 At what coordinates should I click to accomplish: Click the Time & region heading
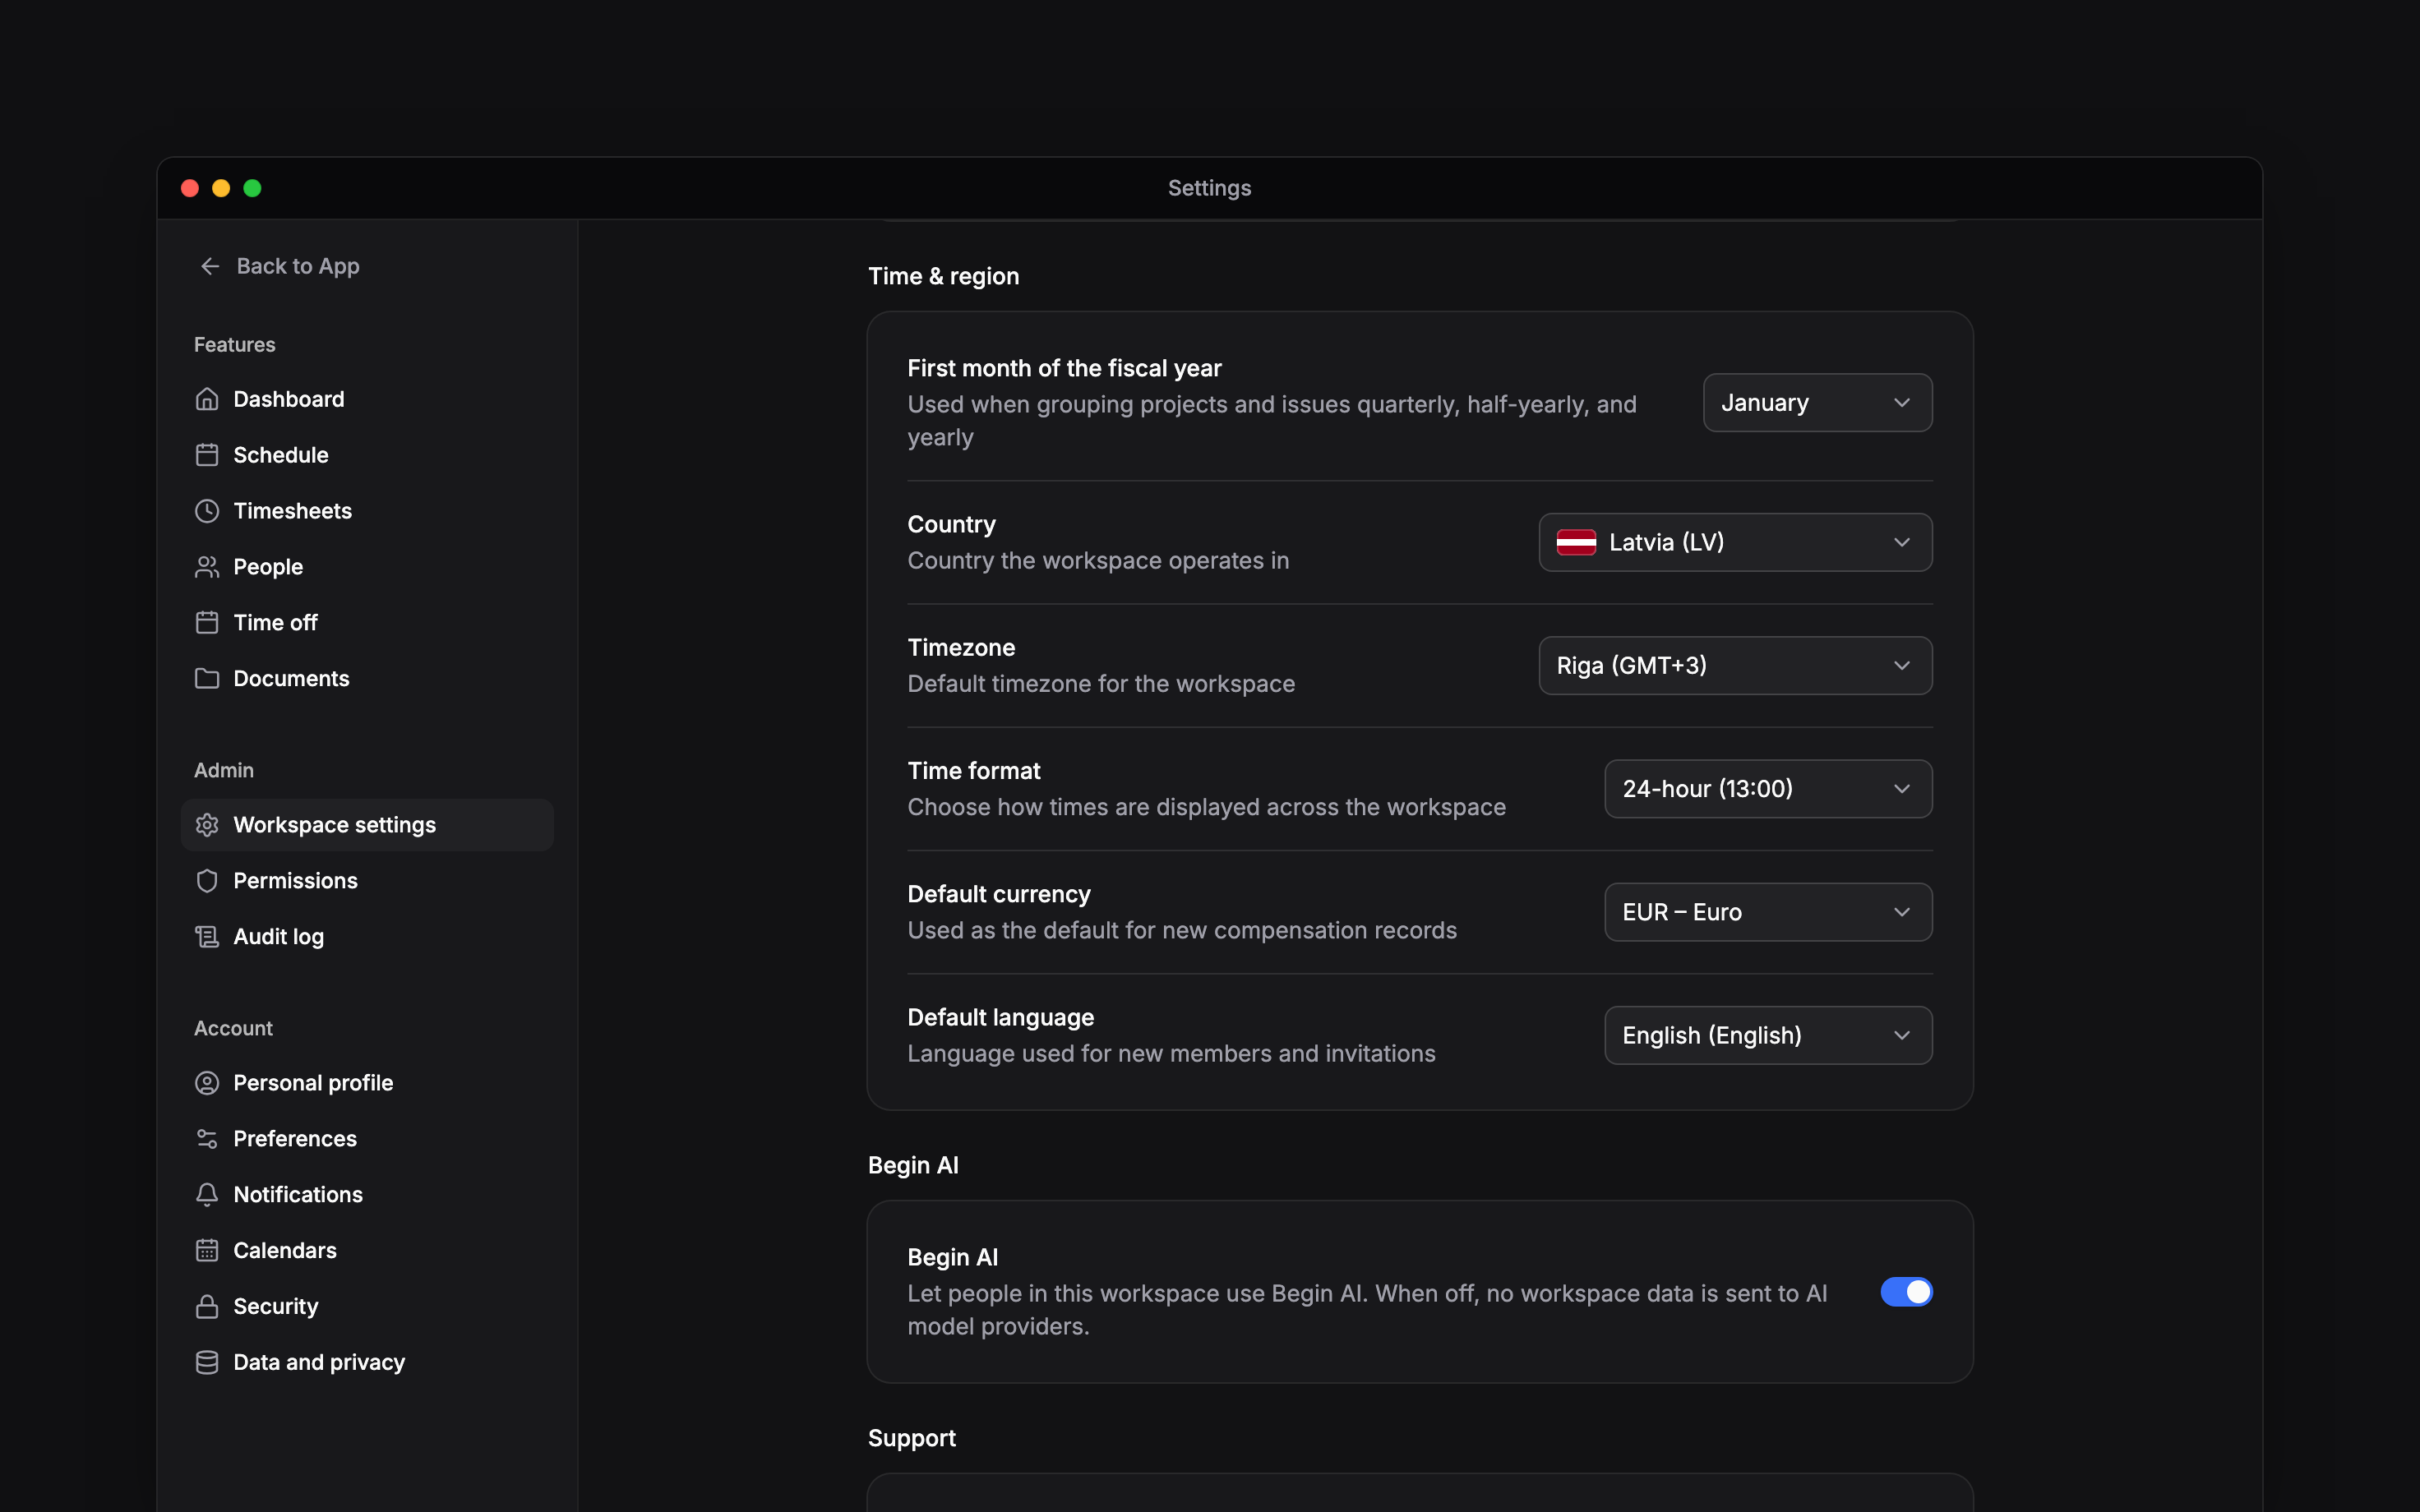coord(943,276)
